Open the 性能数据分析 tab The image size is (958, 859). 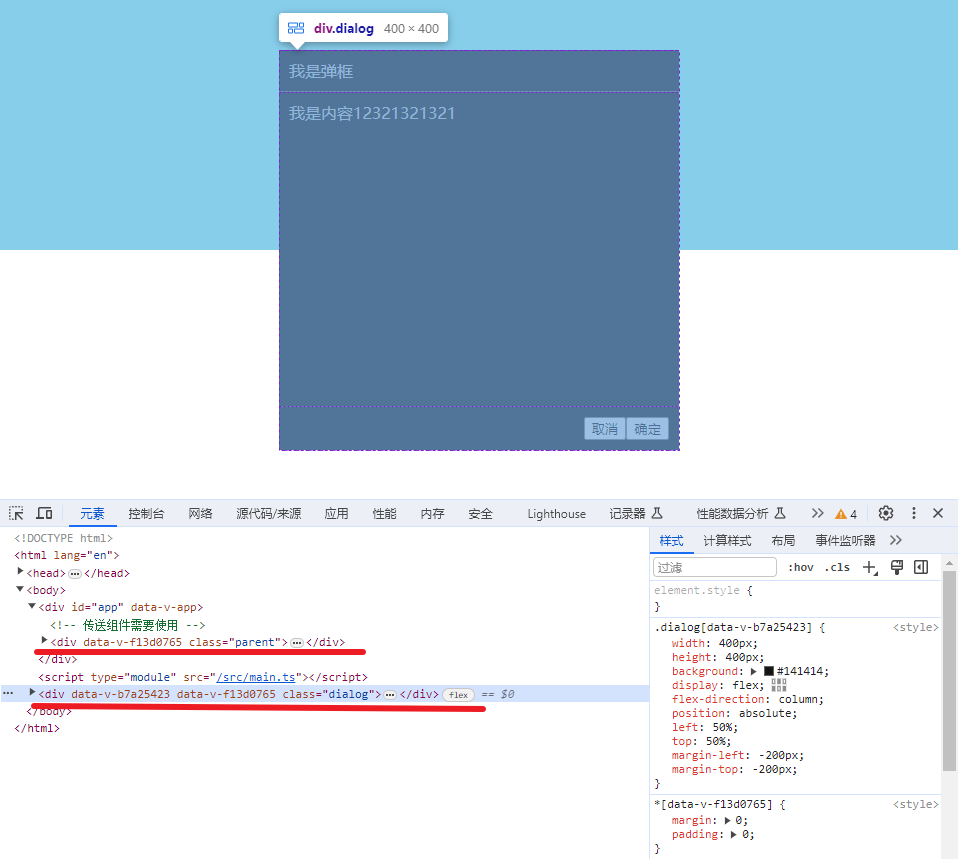pos(740,514)
